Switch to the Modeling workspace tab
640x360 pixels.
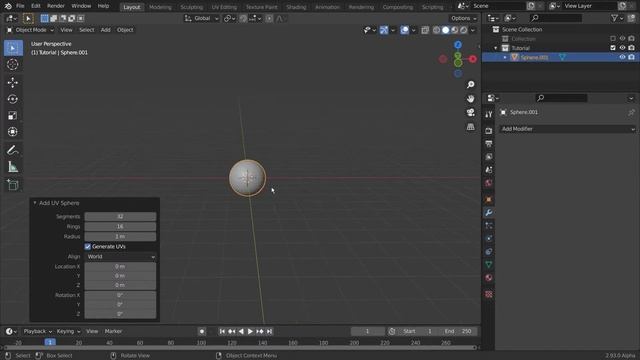160,7
